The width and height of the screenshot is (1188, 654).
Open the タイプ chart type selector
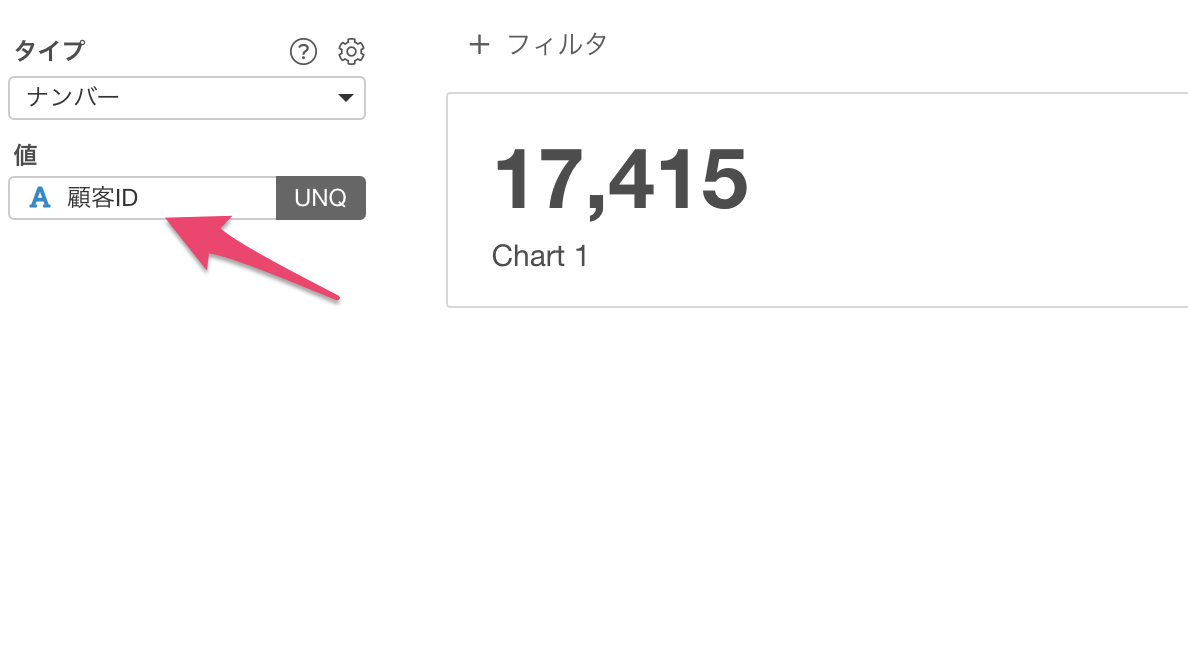coord(187,98)
